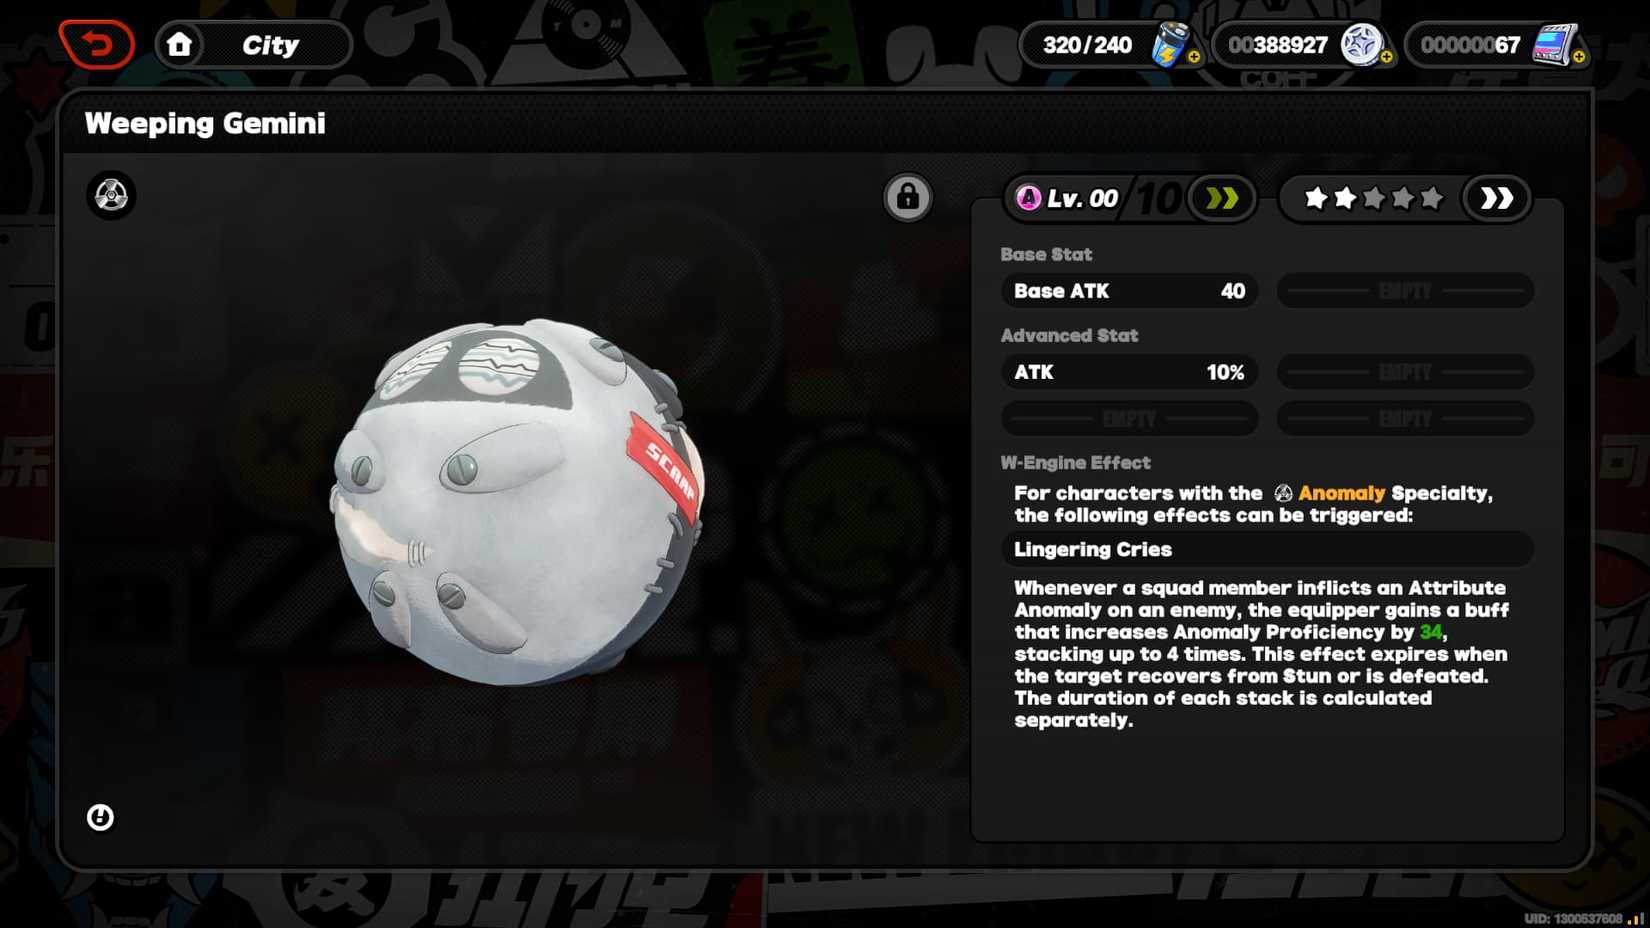Click the Anomaly specialty icon beside the W-Engine
The image size is (1650, 928).
tap(111, 195)
